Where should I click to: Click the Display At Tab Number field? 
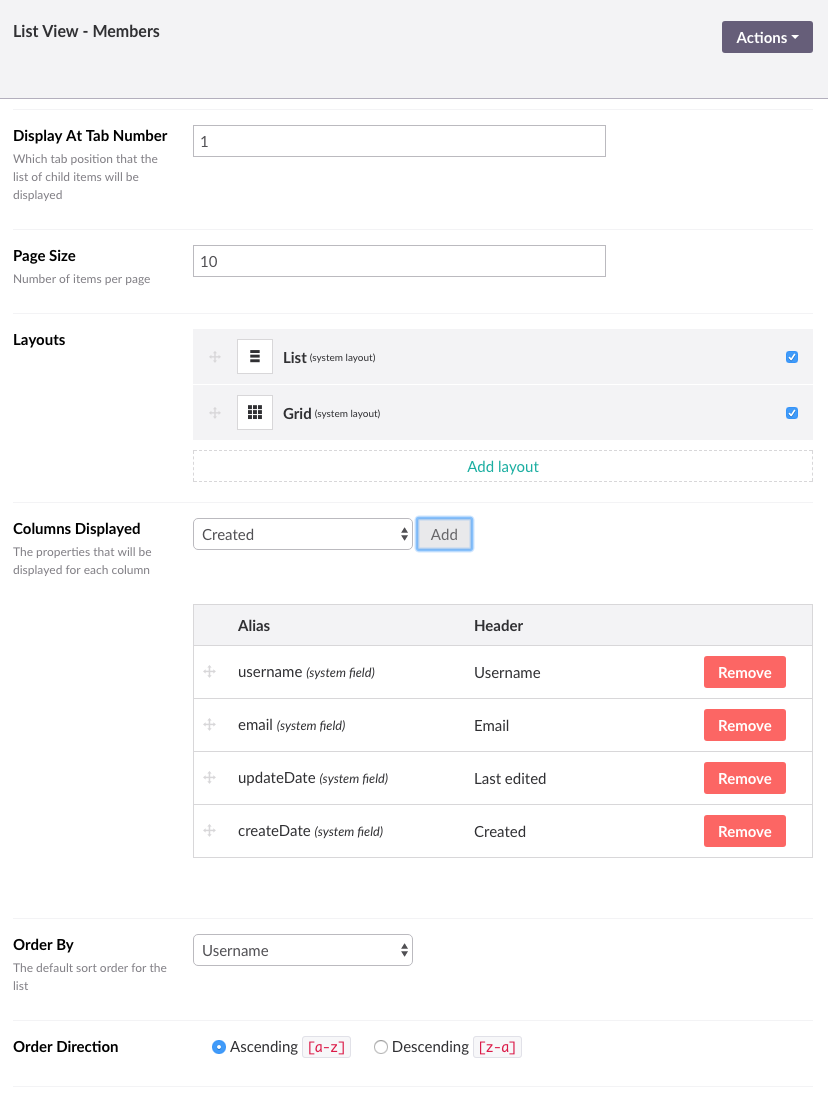399,141
